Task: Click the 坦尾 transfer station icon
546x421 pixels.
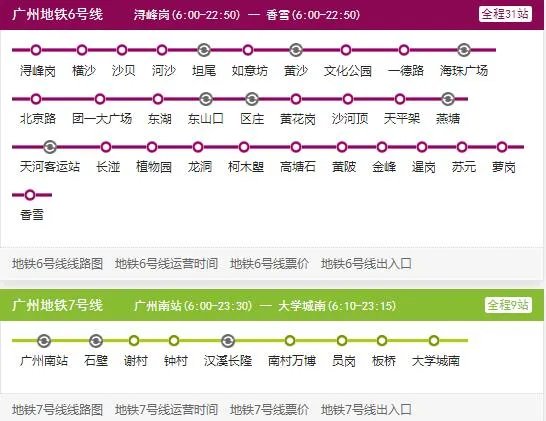Action: click(204, 50)
